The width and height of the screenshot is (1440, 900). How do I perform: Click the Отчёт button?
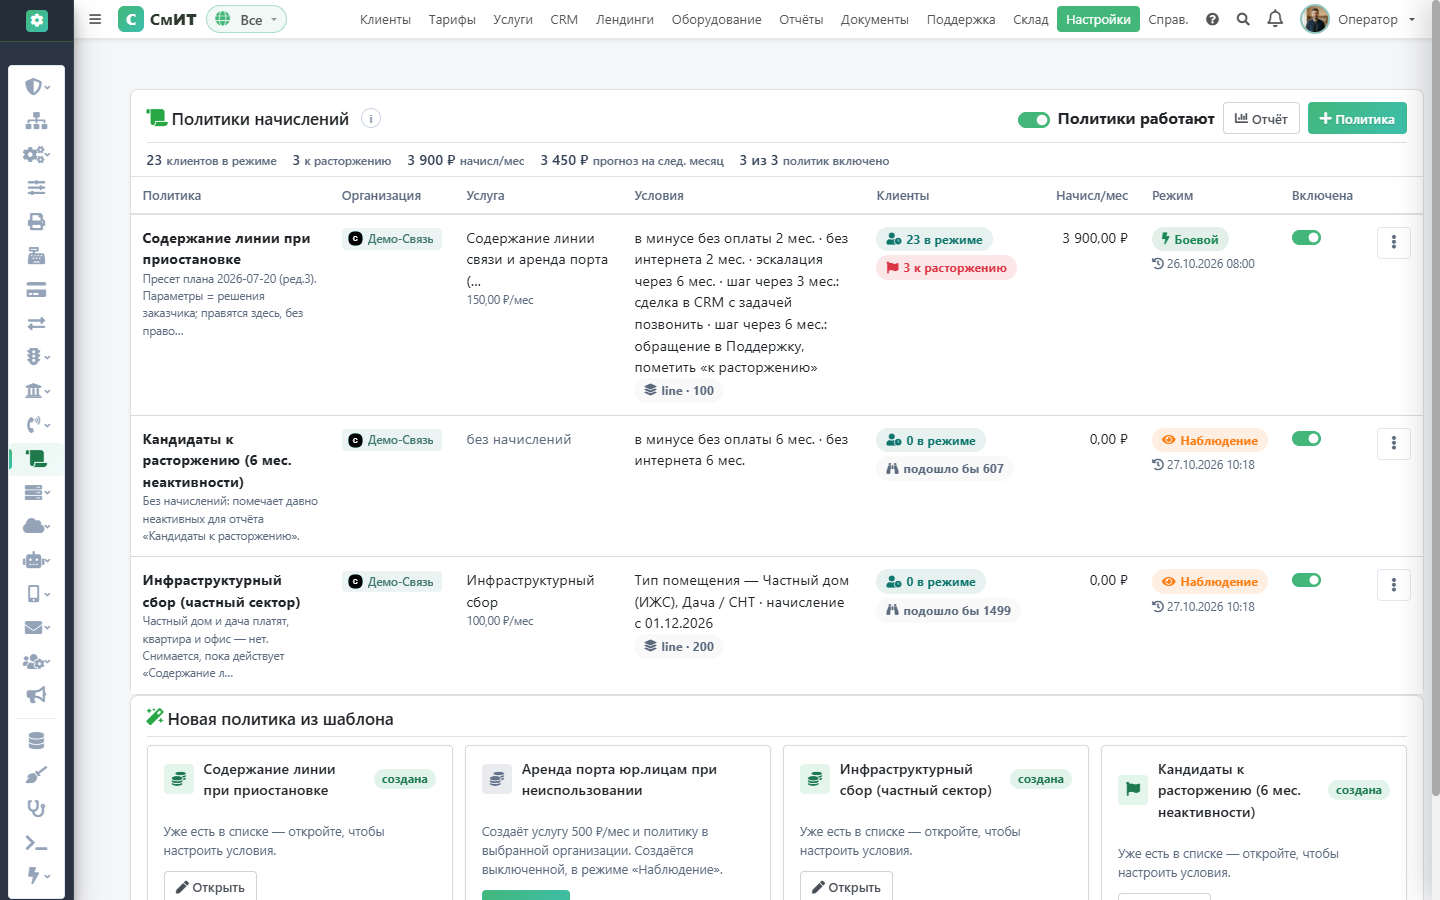(1261, 118)
